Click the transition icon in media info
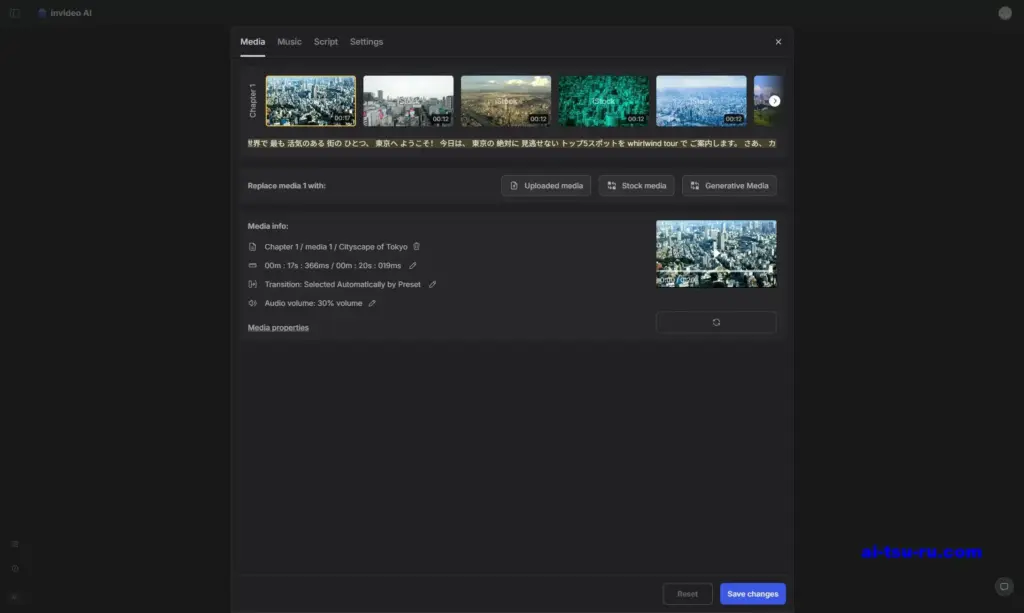 coord(253,285)
